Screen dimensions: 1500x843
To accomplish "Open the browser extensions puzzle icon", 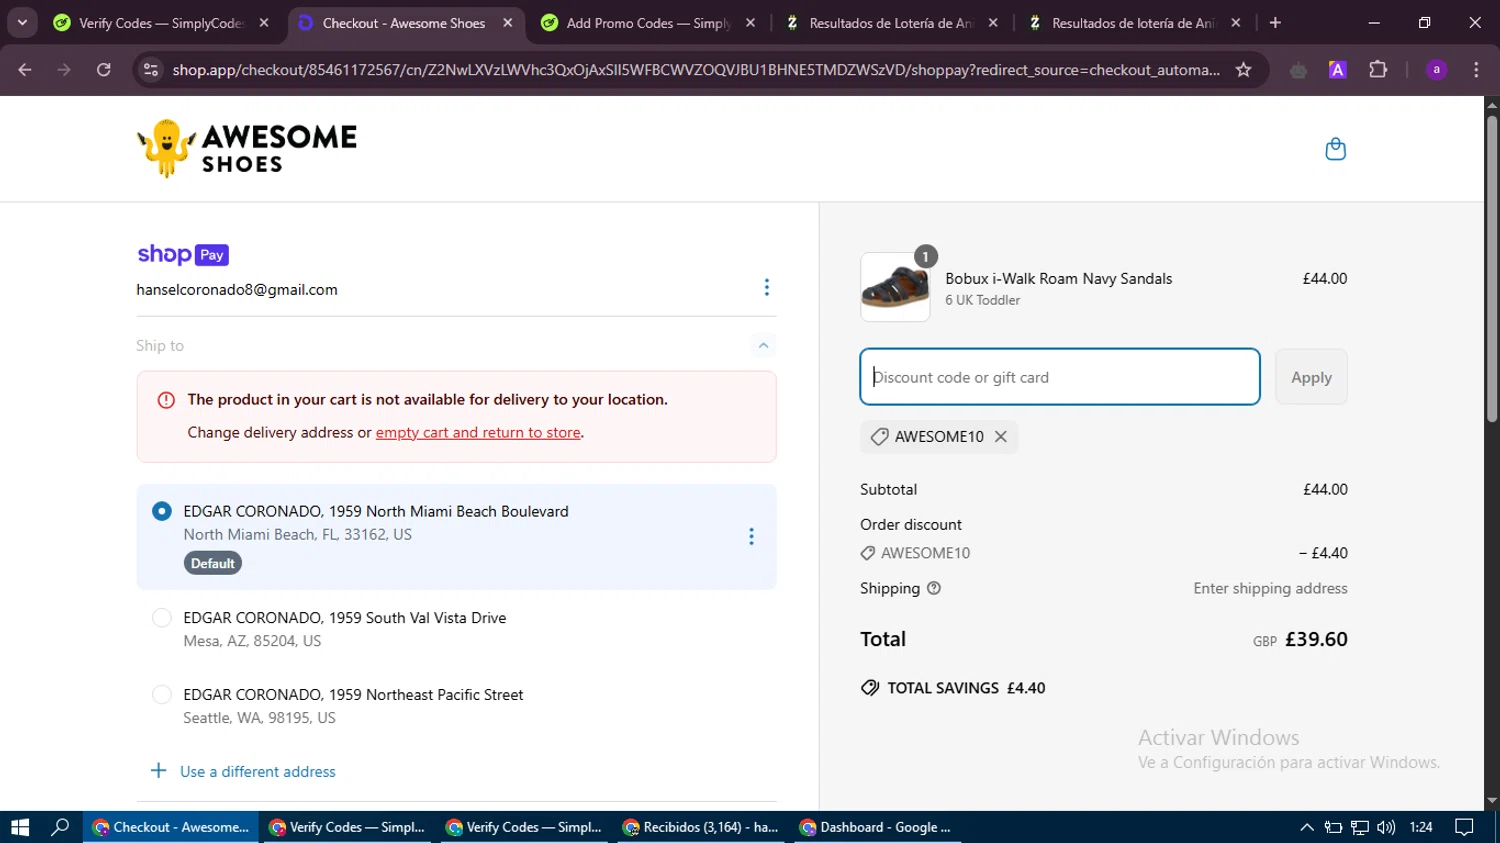I will click(x=1378, y=70).
